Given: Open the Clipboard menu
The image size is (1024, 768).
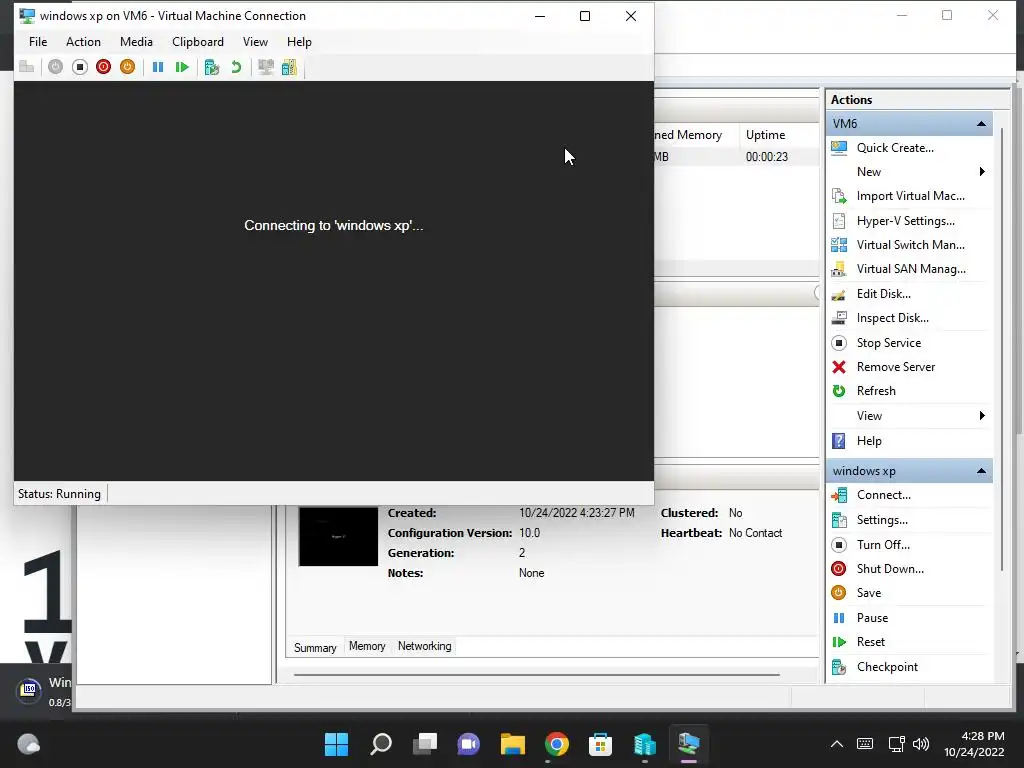Looking at the screenshot, I should (198, 42).
